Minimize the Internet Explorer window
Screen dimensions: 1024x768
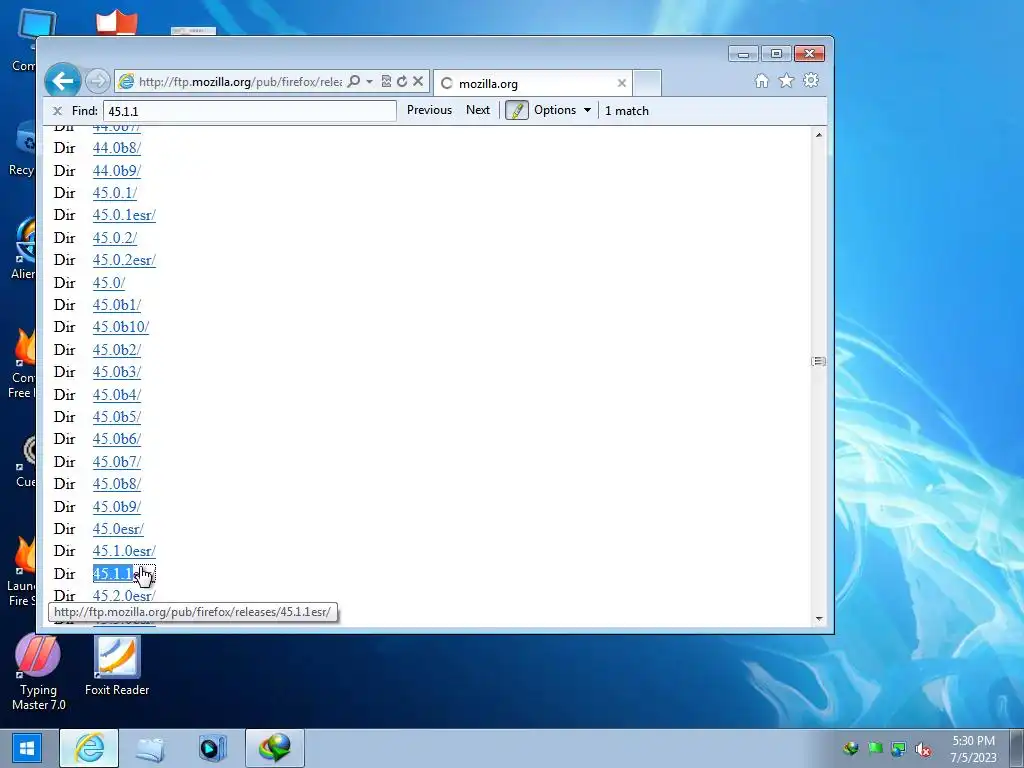743,54
